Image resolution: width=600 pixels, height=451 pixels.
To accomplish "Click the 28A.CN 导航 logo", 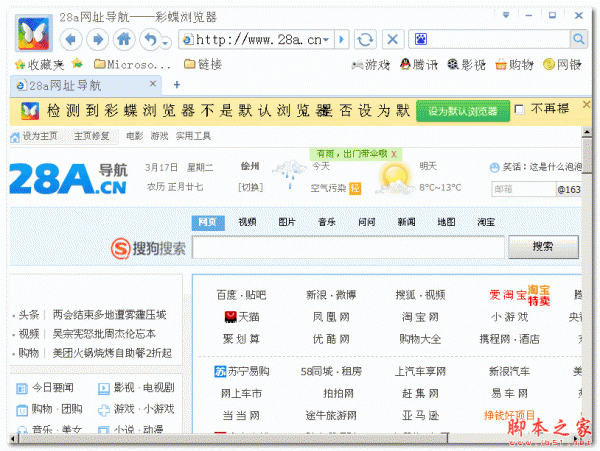I will coord(69,179).
